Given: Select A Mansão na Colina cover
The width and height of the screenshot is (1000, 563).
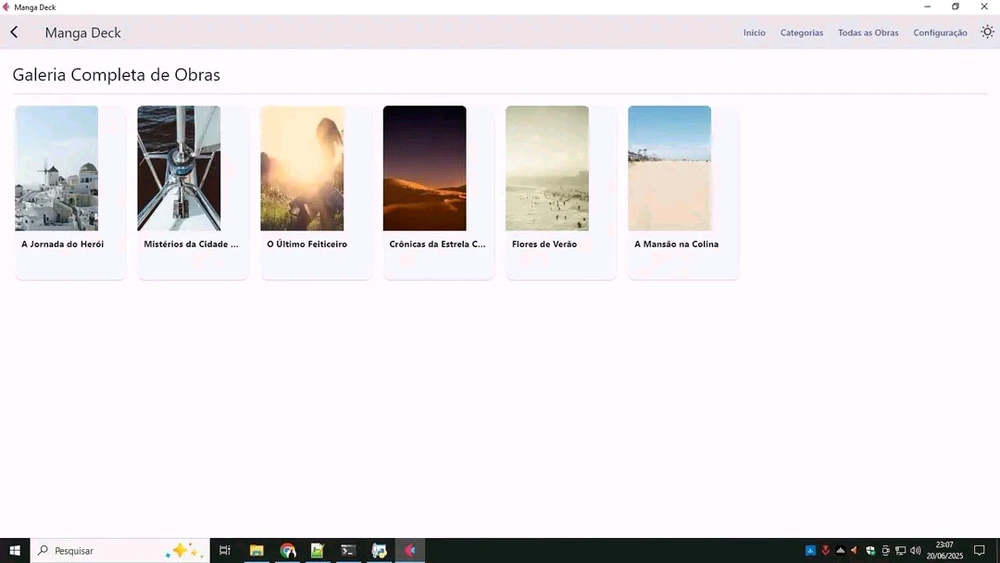Looking at the screenshot, I should [669, 168].
